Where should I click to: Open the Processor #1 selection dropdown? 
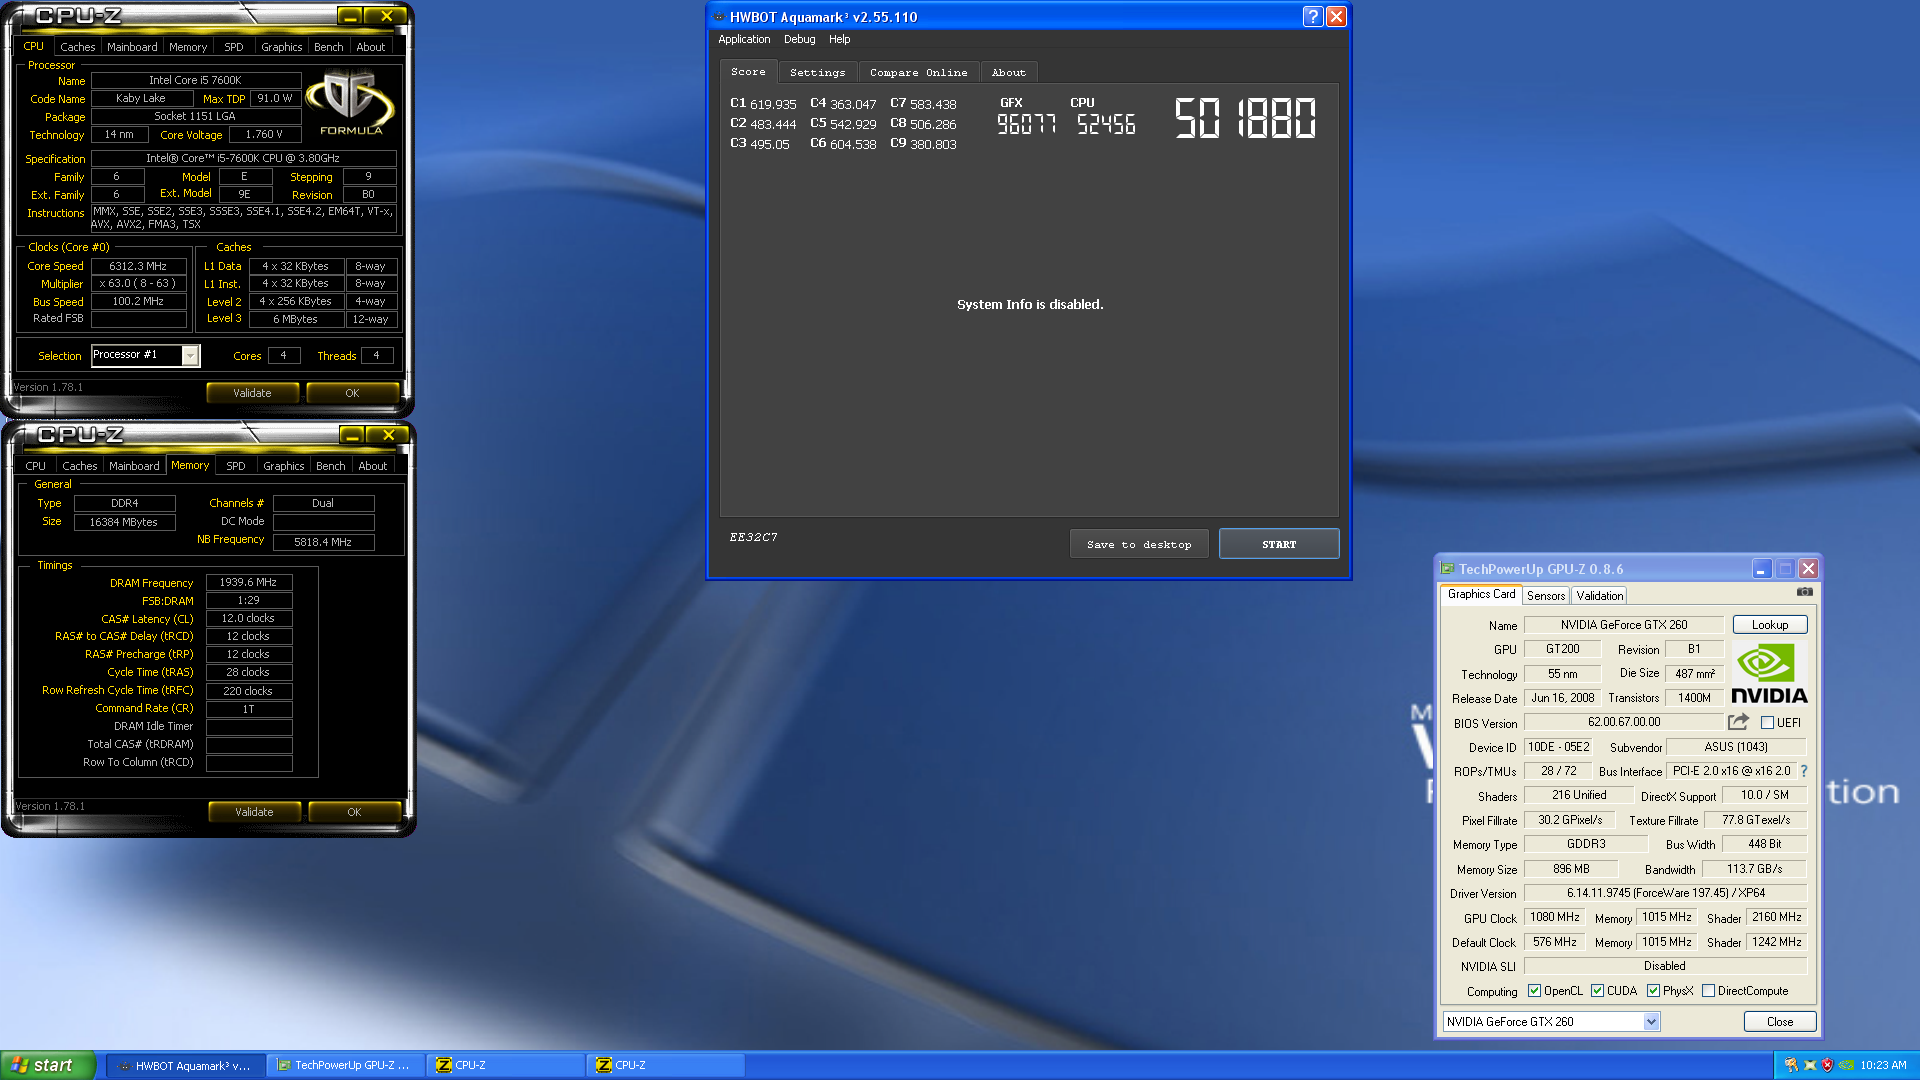pos(190,355)
